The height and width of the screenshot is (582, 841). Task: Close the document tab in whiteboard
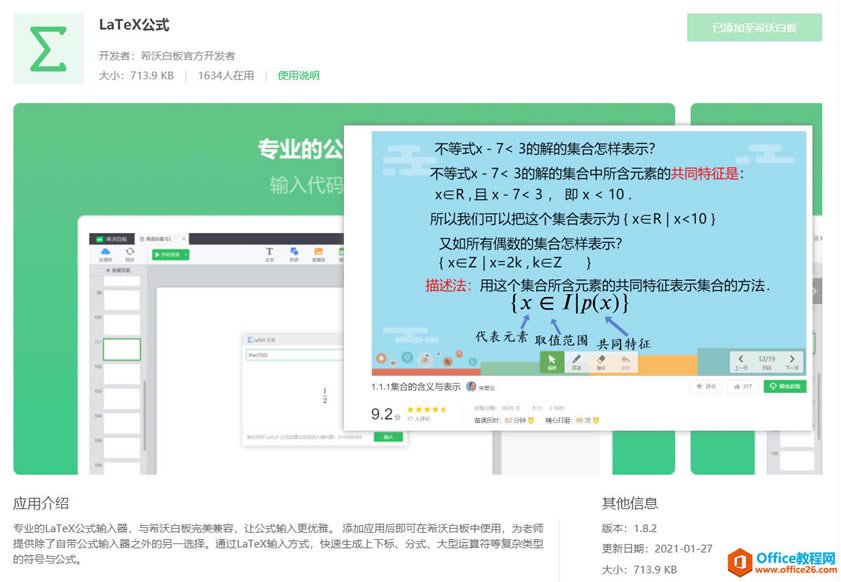[183, 239]
